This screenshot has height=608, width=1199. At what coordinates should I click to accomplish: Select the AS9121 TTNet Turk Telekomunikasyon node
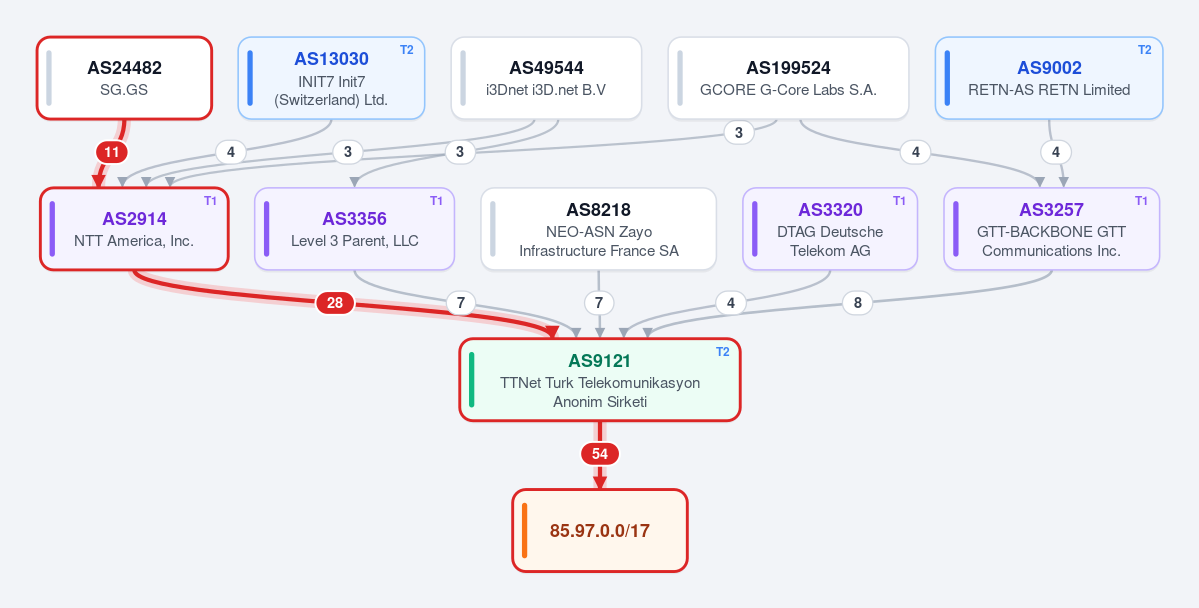[x=600, y=379]
